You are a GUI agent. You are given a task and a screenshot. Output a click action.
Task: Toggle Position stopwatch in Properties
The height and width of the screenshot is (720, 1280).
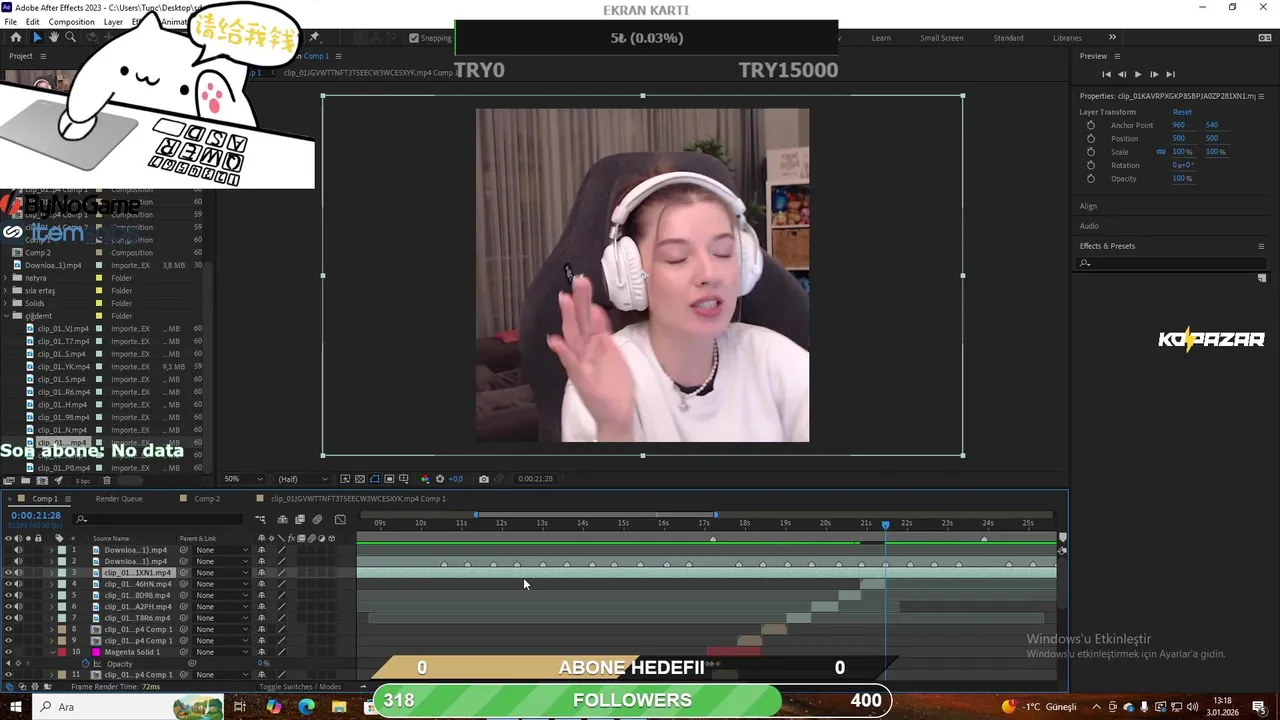(1091, 138)
